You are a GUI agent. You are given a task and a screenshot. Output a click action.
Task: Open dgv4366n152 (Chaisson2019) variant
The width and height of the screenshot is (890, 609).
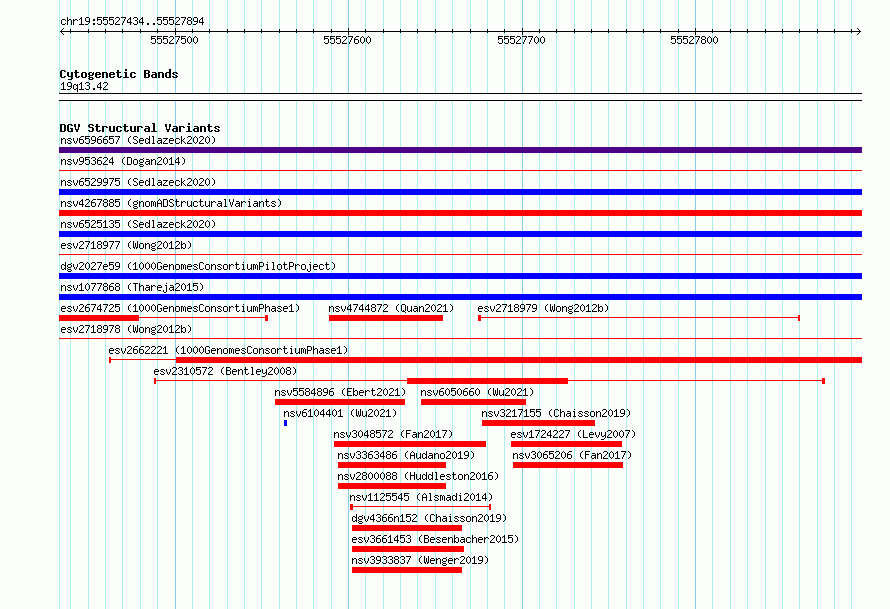click(429, 518)
